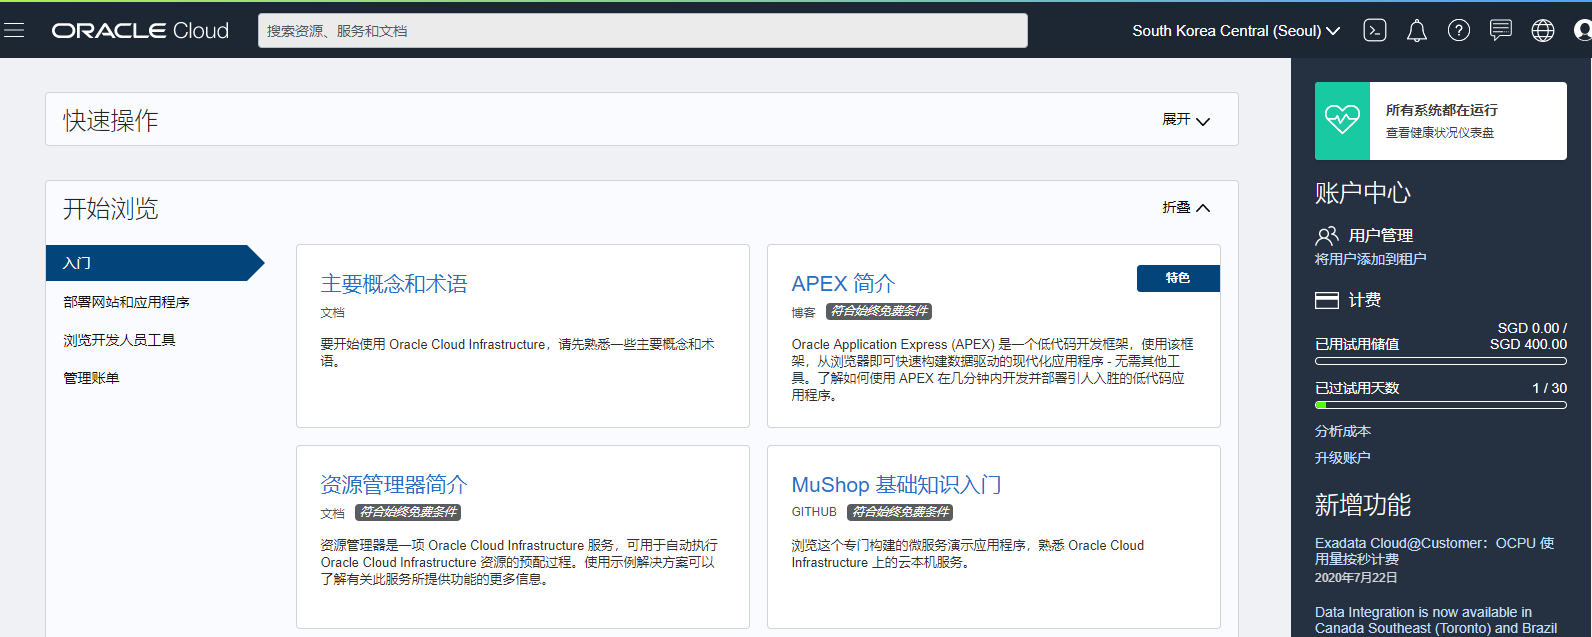
Task: Open 用户管理 in account center
Action: click(x=1381, y=236)
